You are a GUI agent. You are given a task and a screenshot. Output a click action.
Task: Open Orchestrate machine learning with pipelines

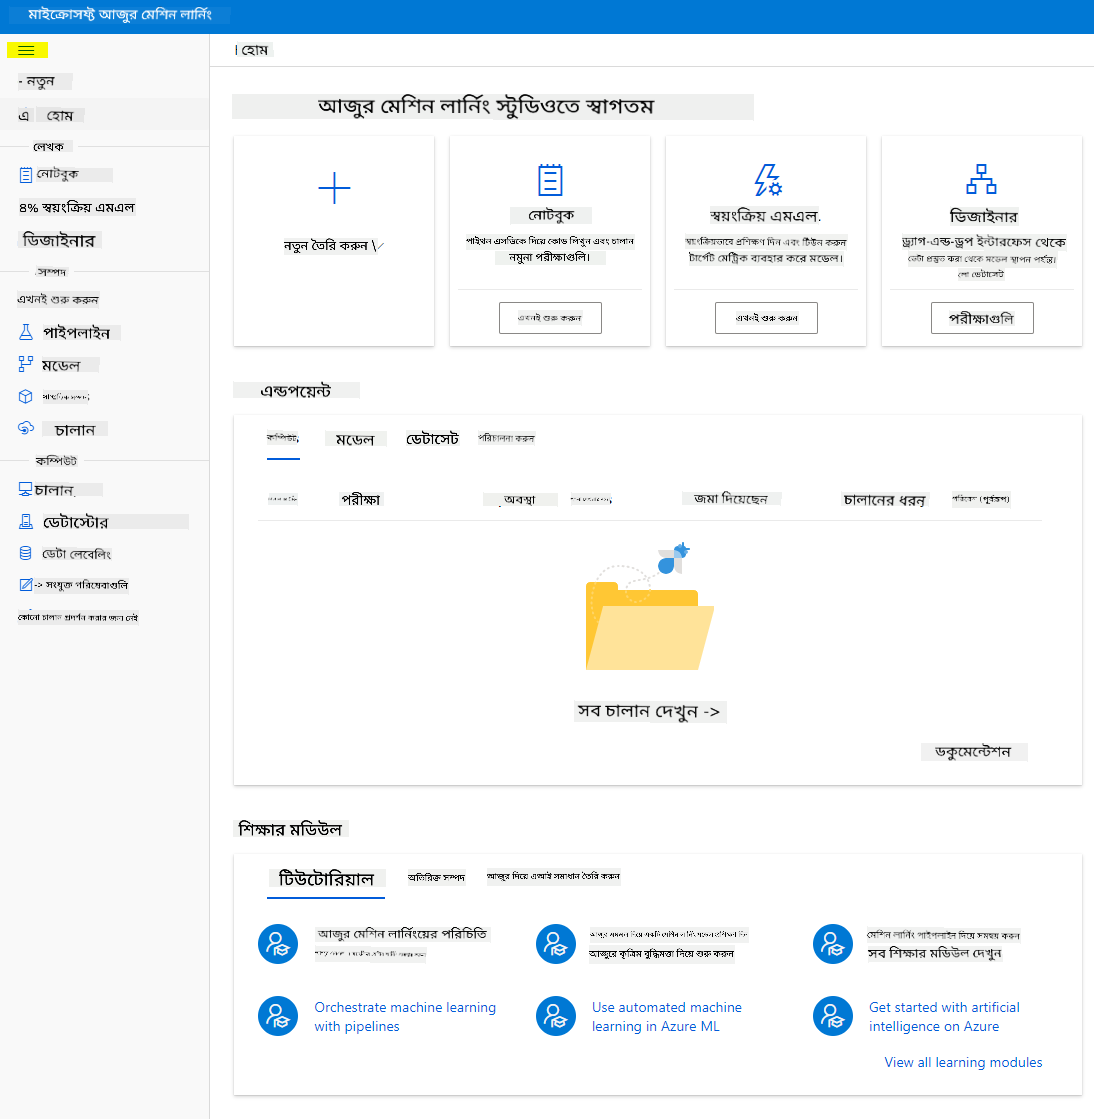pos(405,1016)
